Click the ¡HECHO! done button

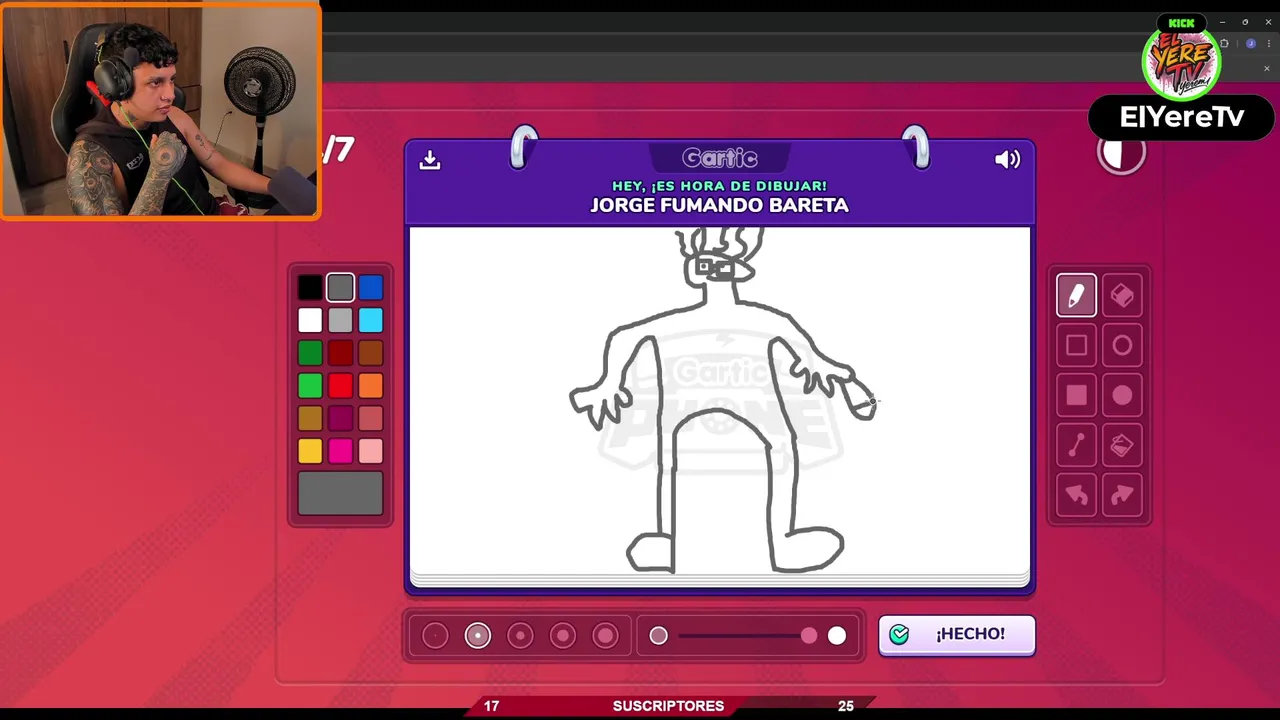957,634
